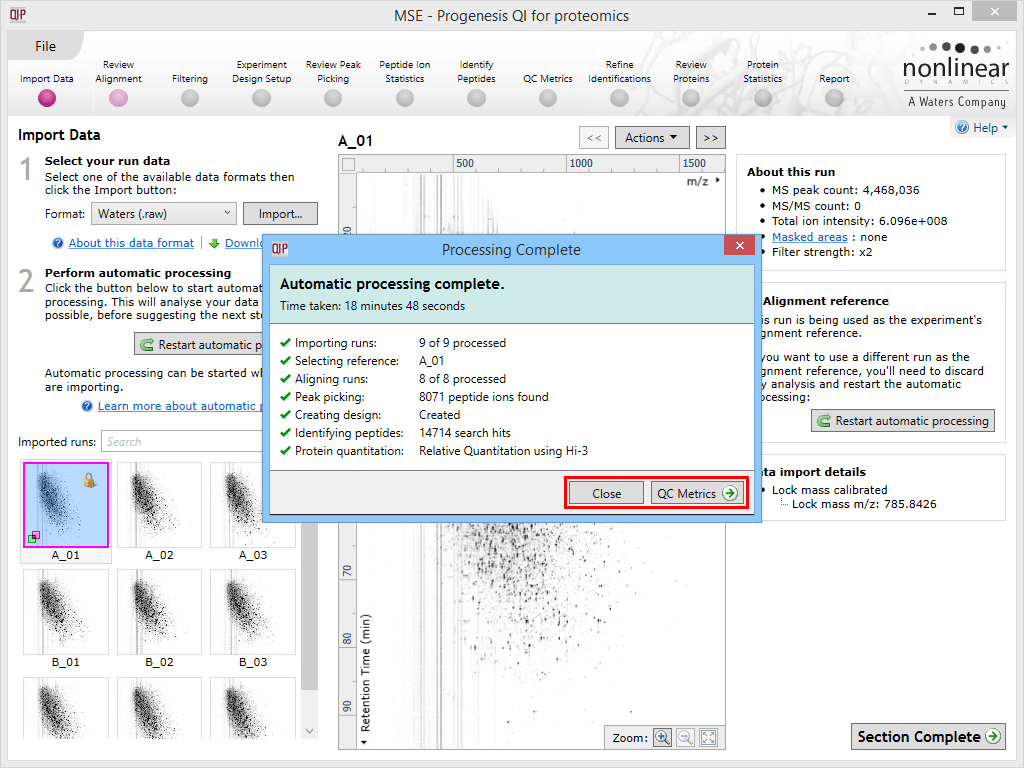Click the '14714 search hits' text
1024x768 pixels.
(x=464, y=433)
